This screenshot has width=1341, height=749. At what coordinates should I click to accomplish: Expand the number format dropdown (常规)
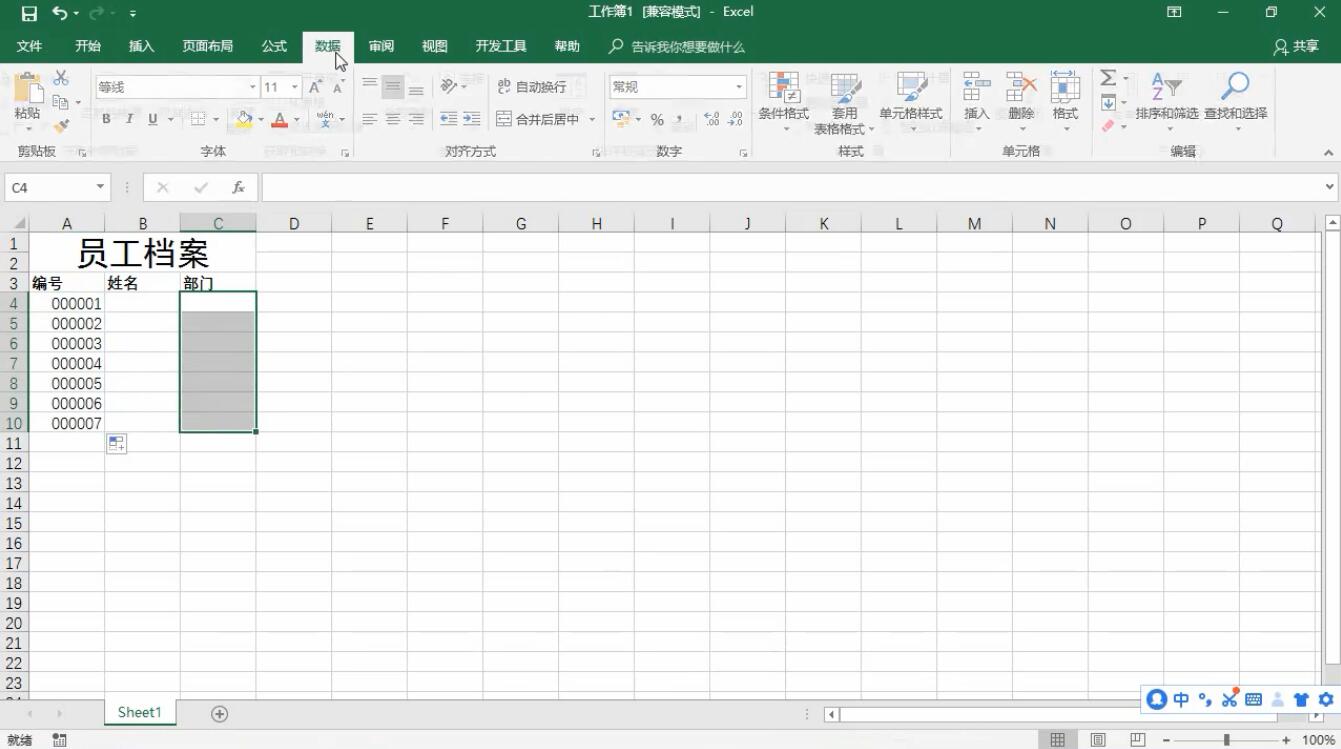coord(739,87)
